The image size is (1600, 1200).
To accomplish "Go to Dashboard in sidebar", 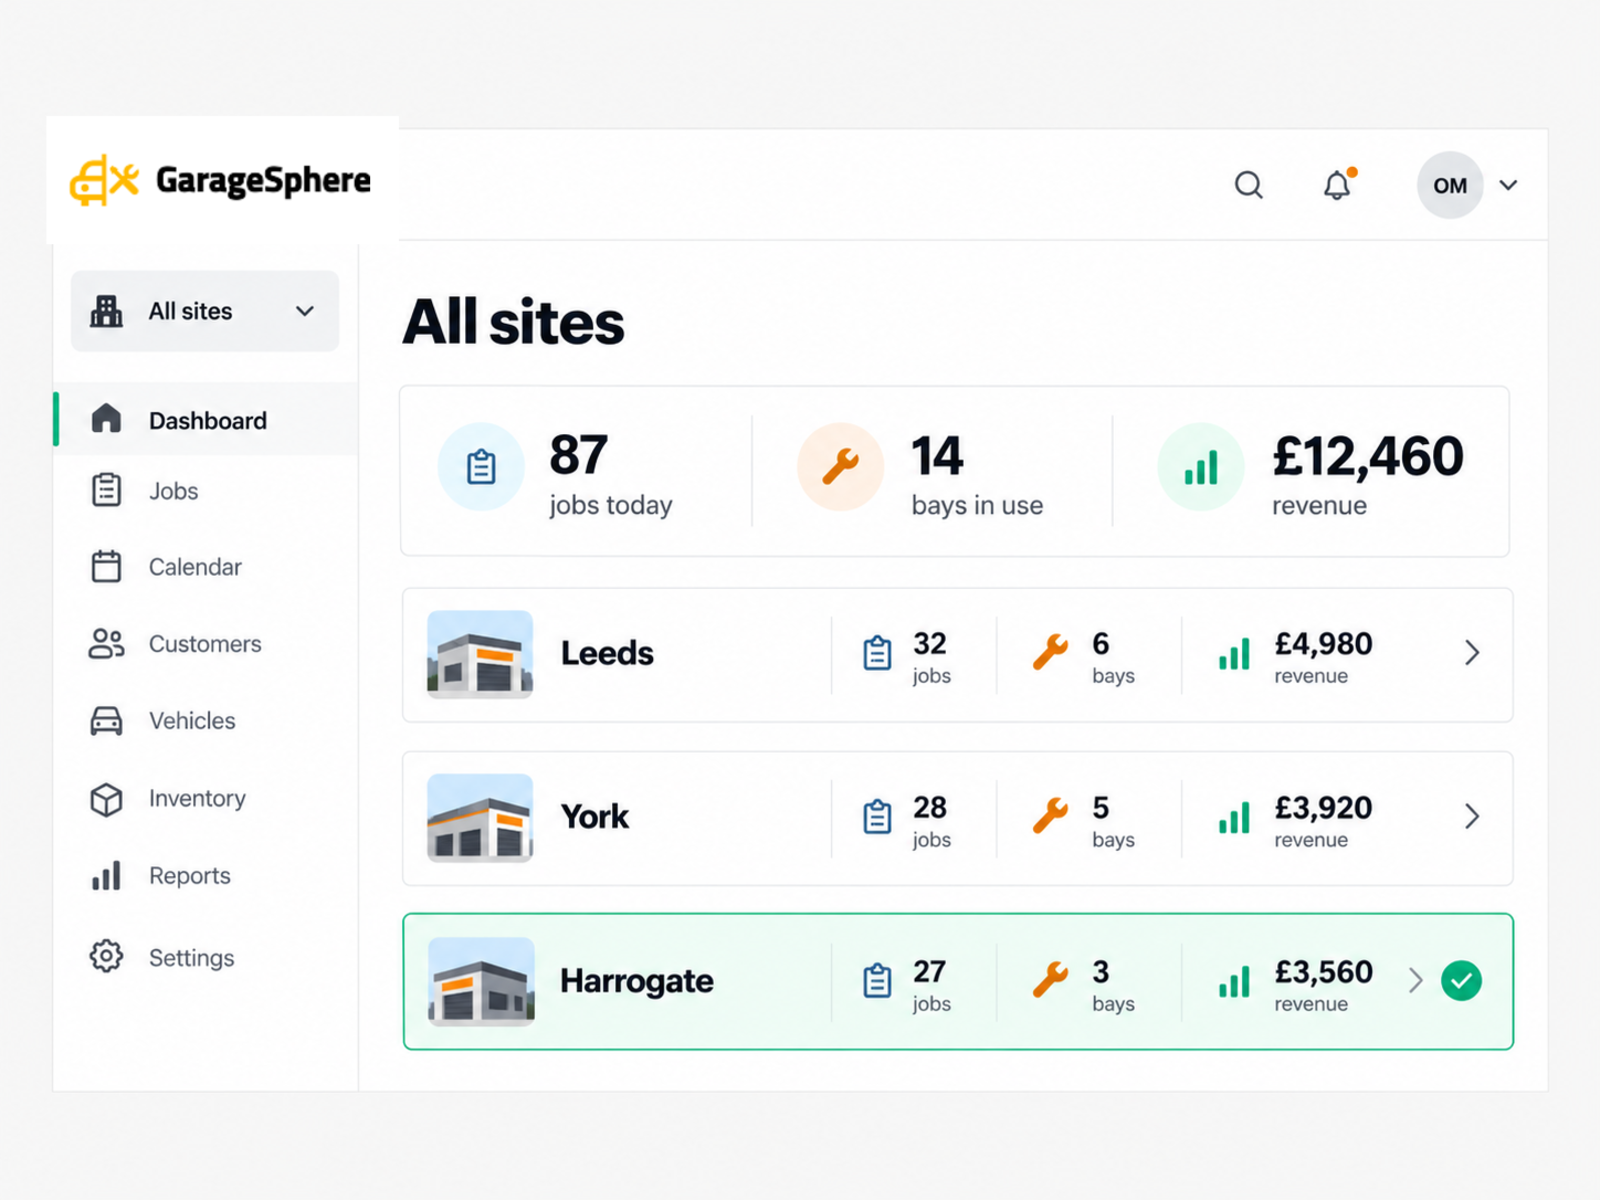I will tap(206, 420).
